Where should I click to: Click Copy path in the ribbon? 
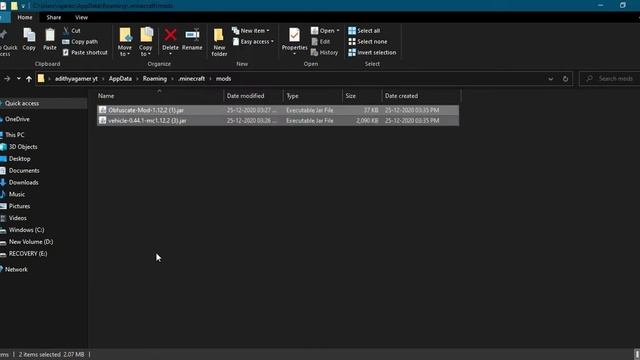(x=80, y=42)
